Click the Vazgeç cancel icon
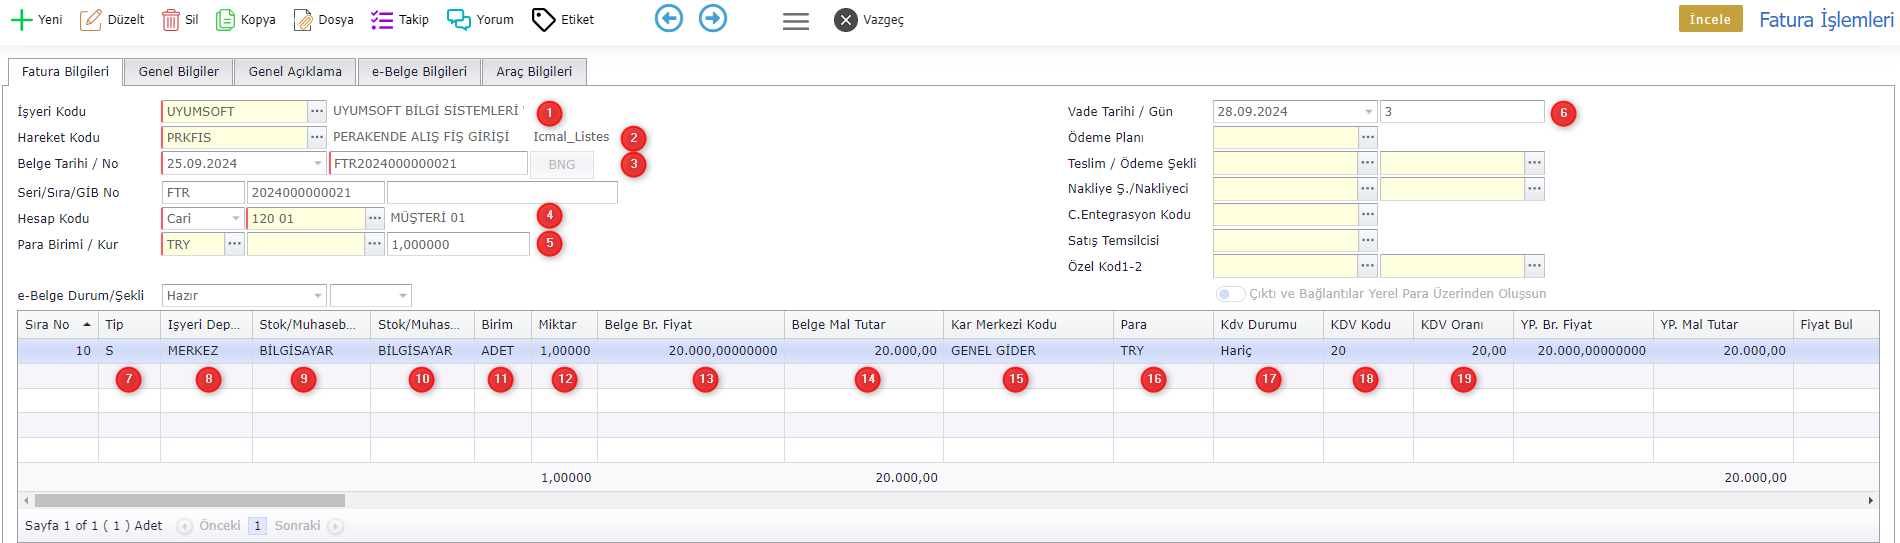 pyautogui.click(x=846, y=20)
